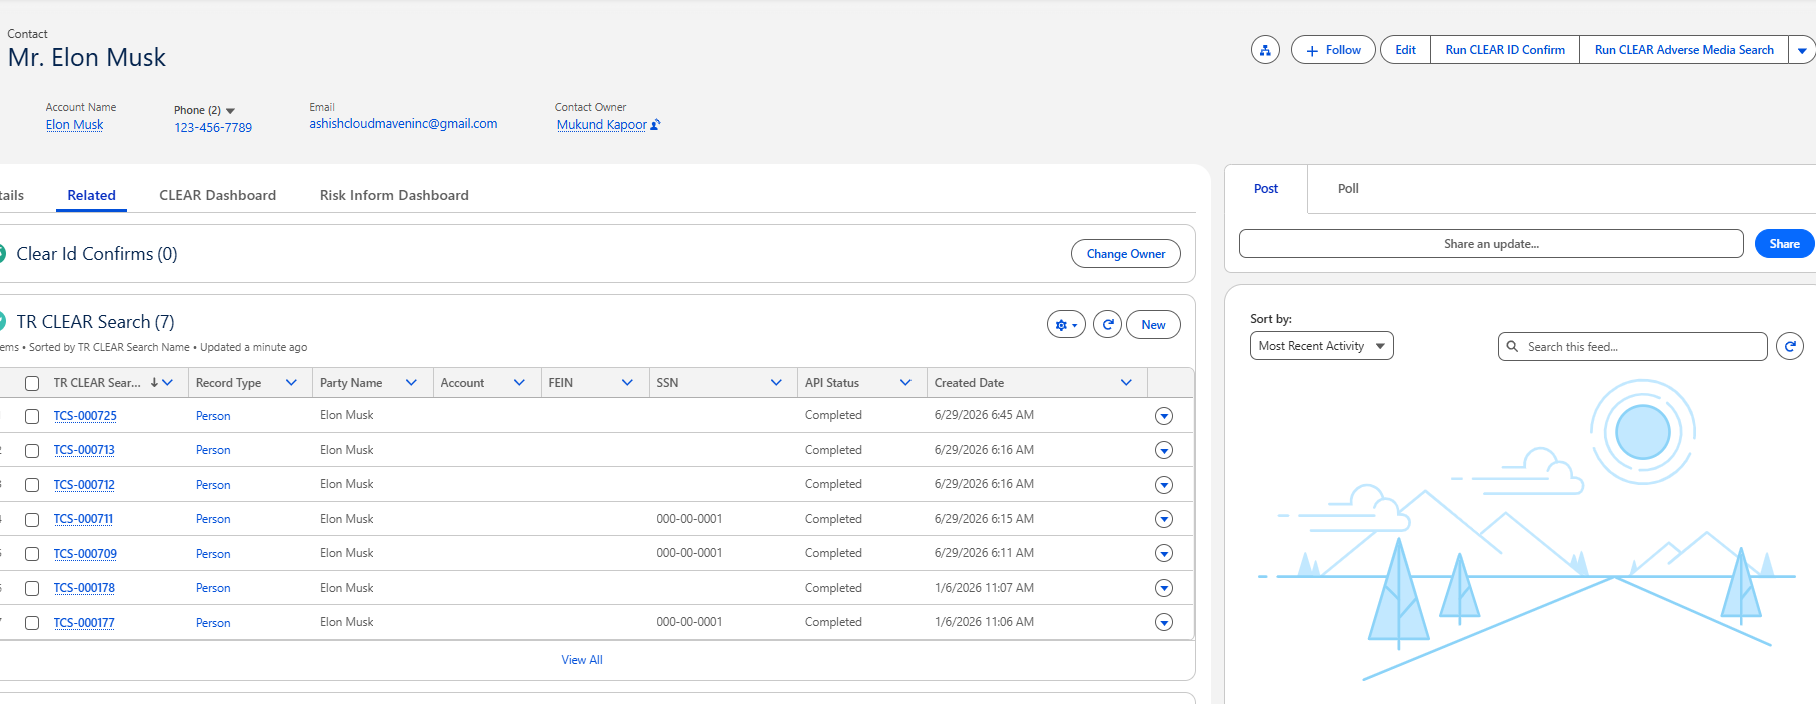Open API Status column menu chevron
The width and height of the screenshot is (1816, 704).
(905, 383)
